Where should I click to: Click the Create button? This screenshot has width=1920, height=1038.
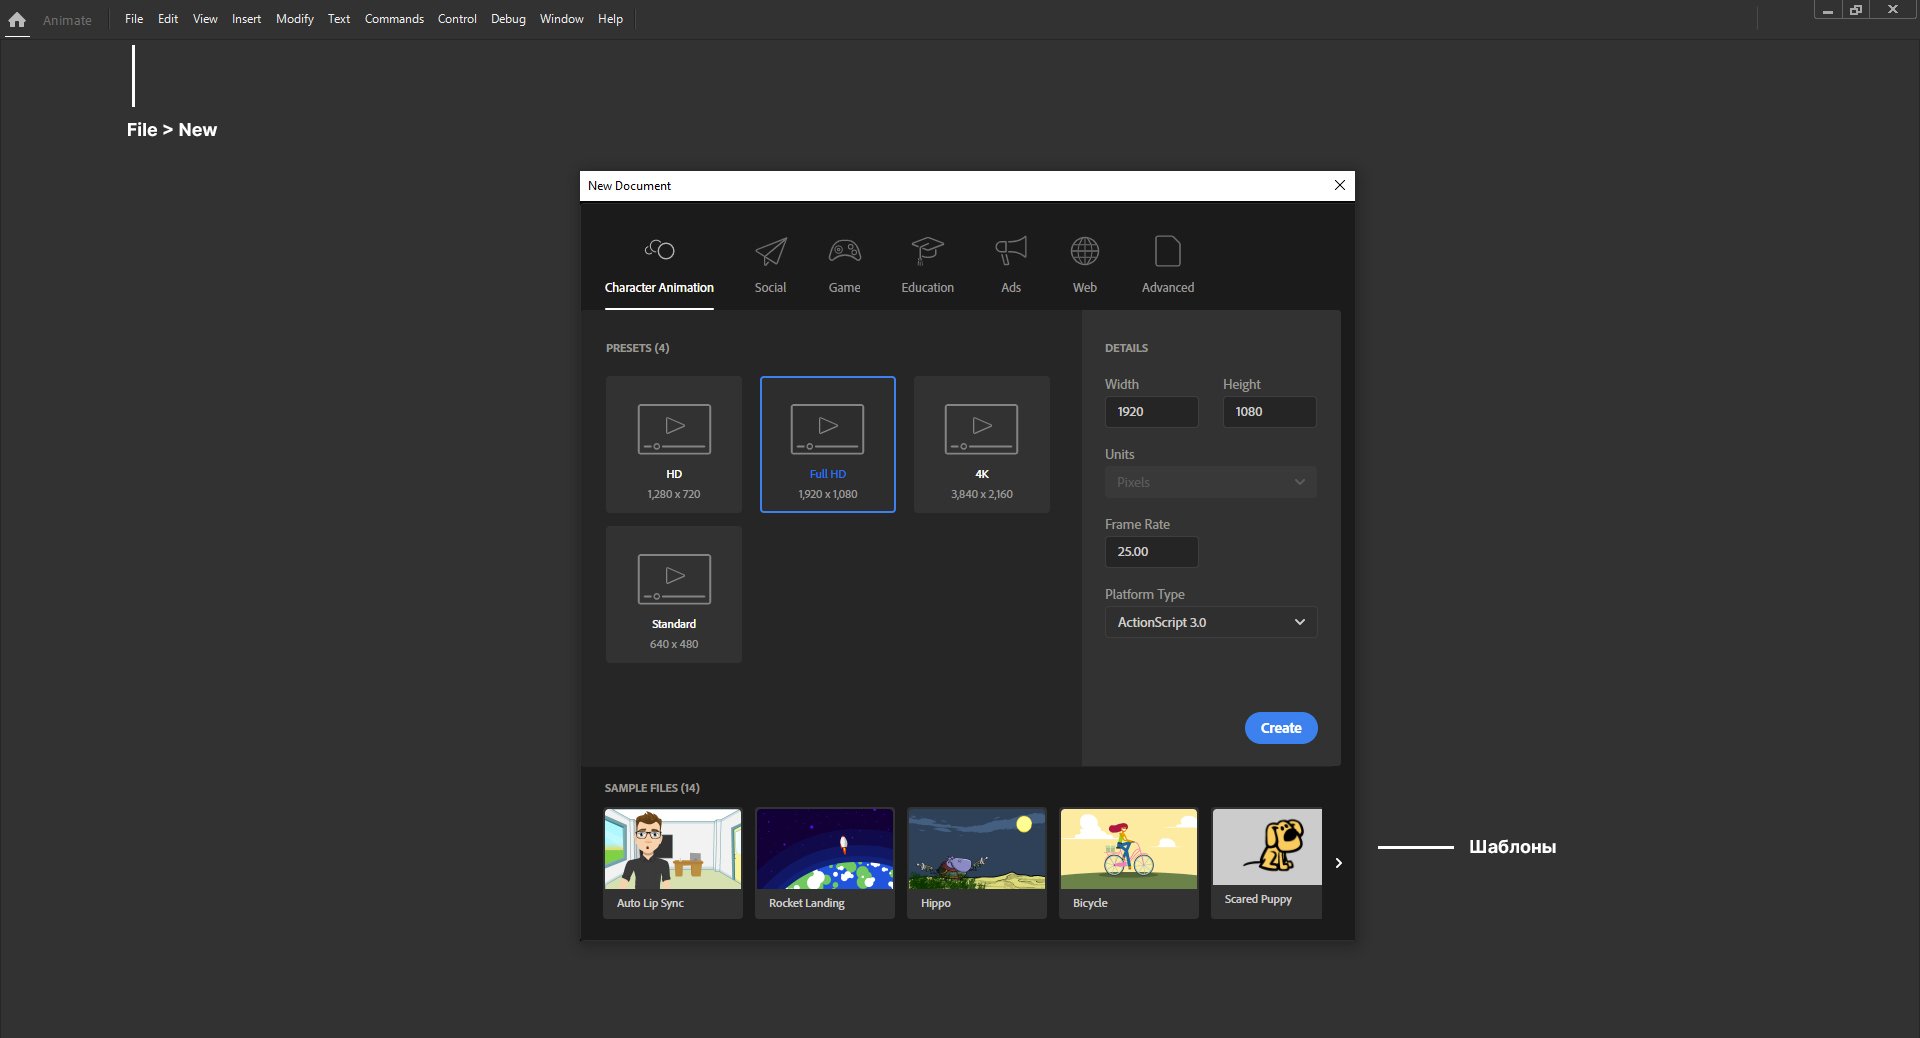[1281, 728]
